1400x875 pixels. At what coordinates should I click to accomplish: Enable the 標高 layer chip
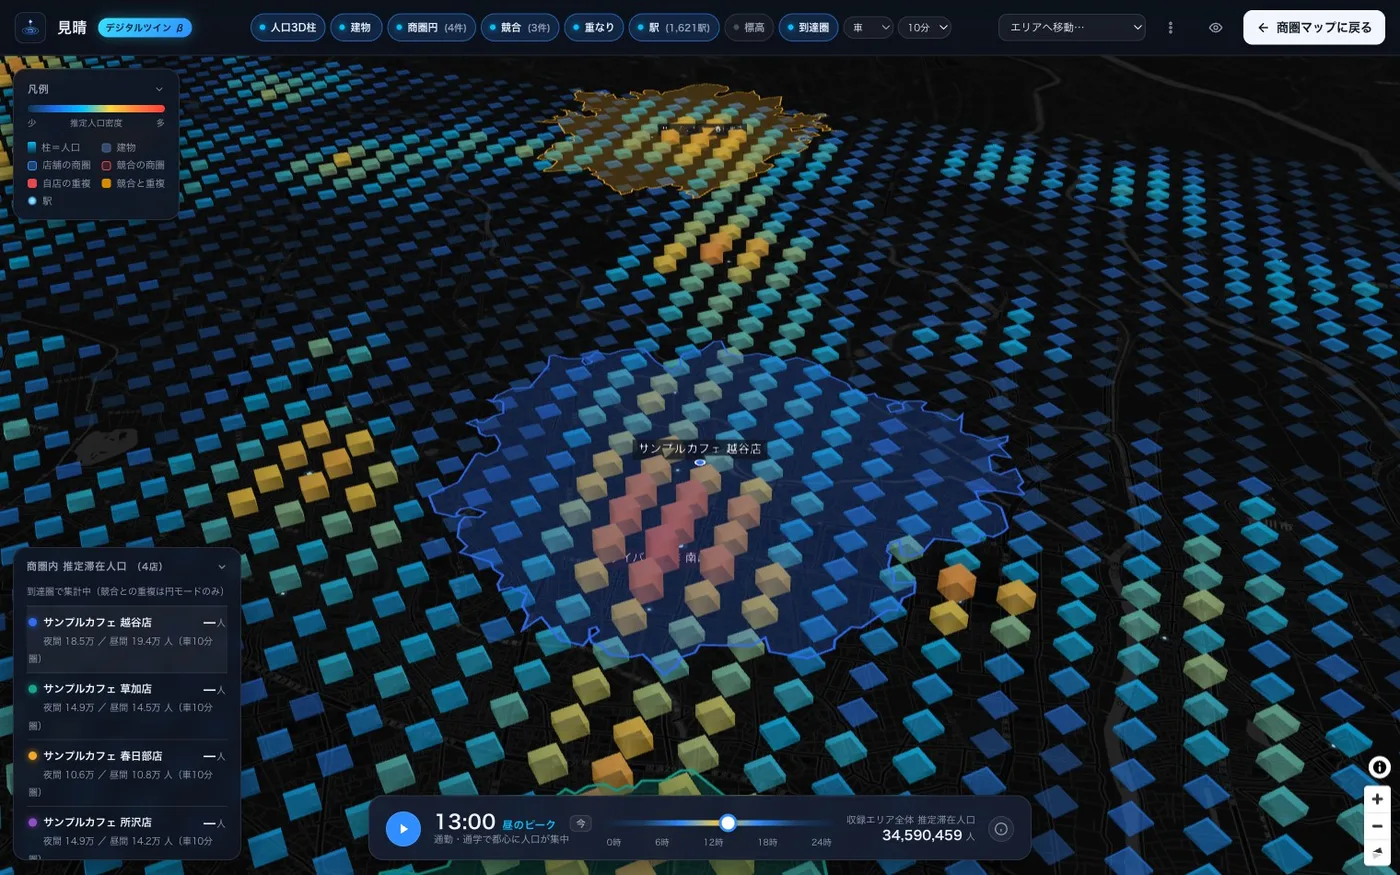(x=748, y=28)
